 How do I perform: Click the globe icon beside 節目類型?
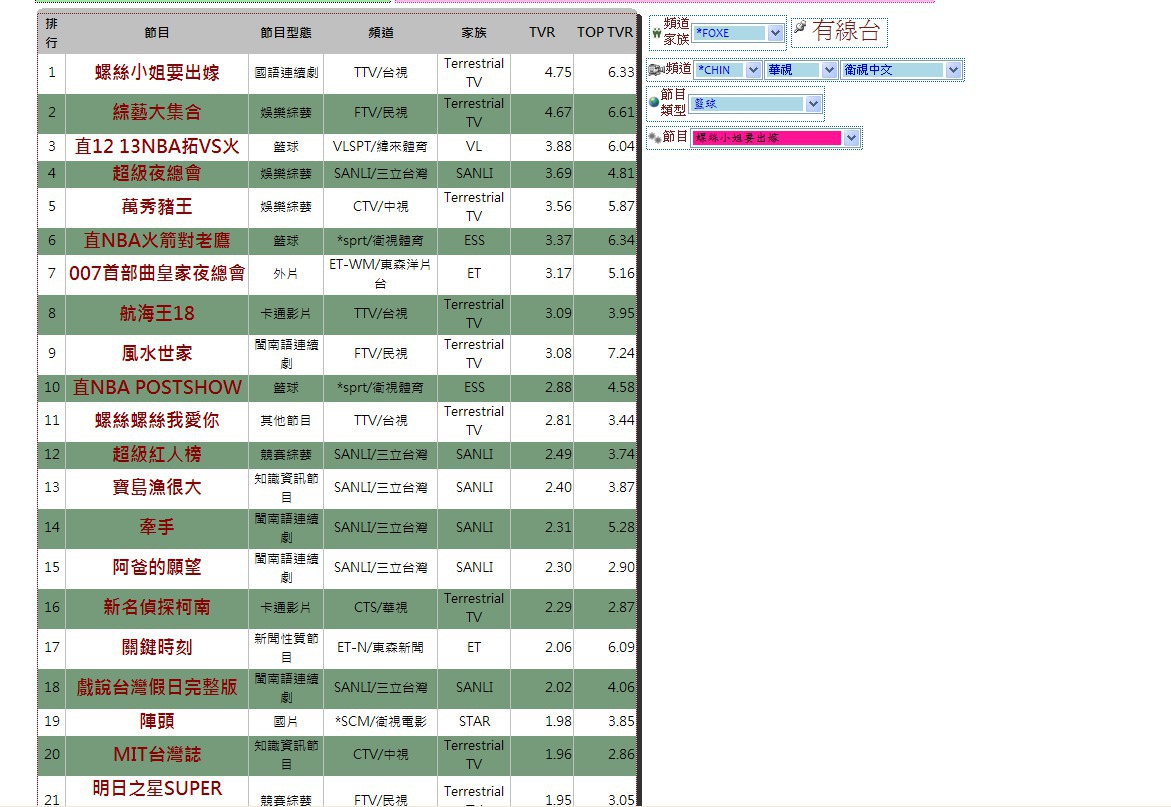(x=654, y=102)
